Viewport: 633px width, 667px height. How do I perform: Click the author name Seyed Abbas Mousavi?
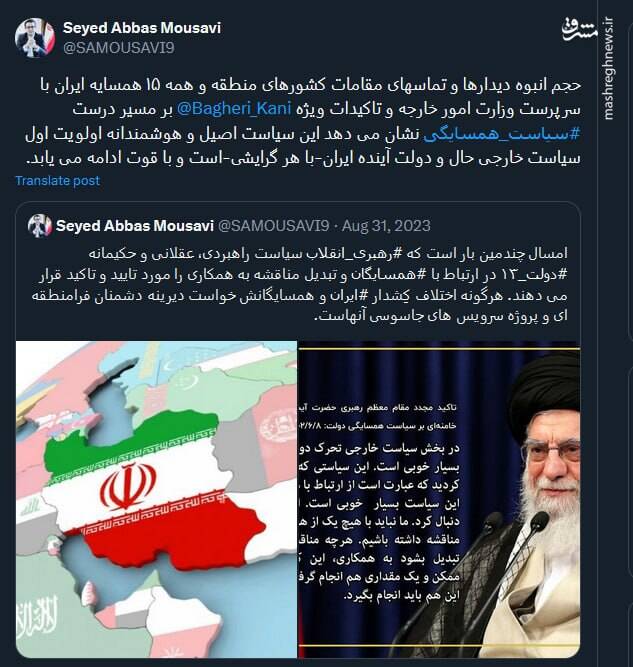pyautogui.click(x=142, y=28)
